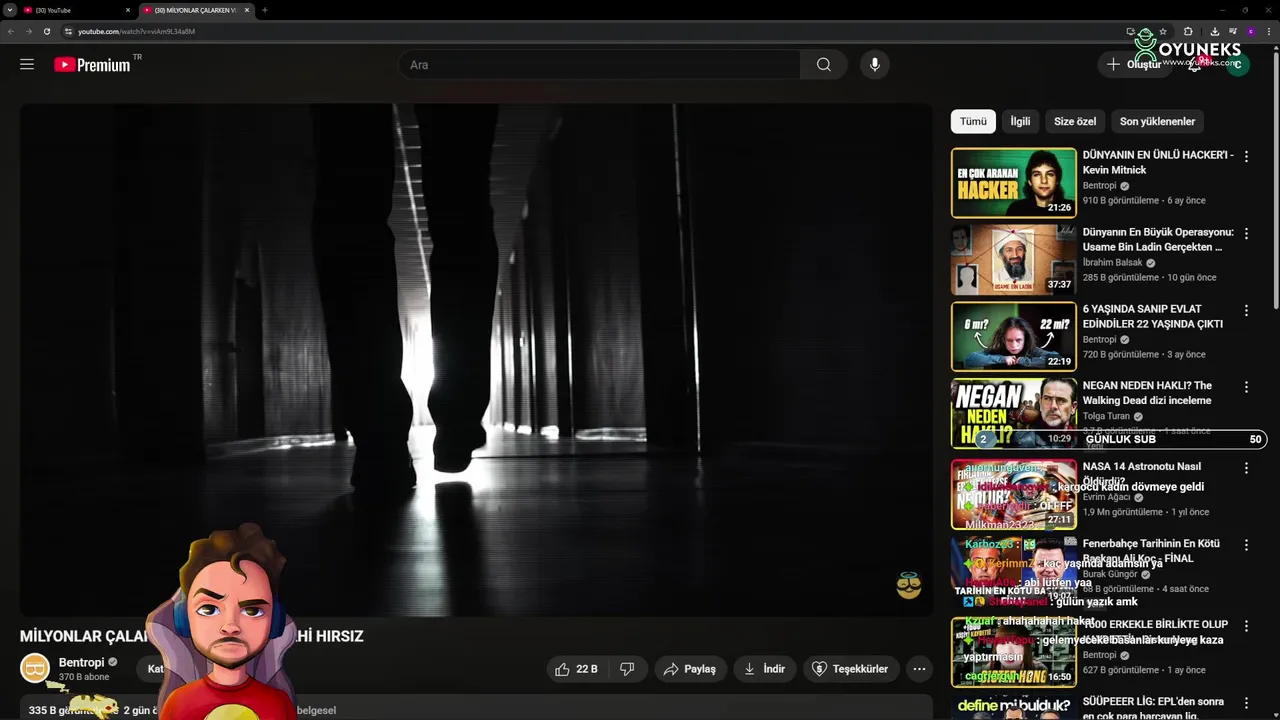1280x720 pixels.
Task: Click the Oluştur create button
Action: tap(1134, 65)
